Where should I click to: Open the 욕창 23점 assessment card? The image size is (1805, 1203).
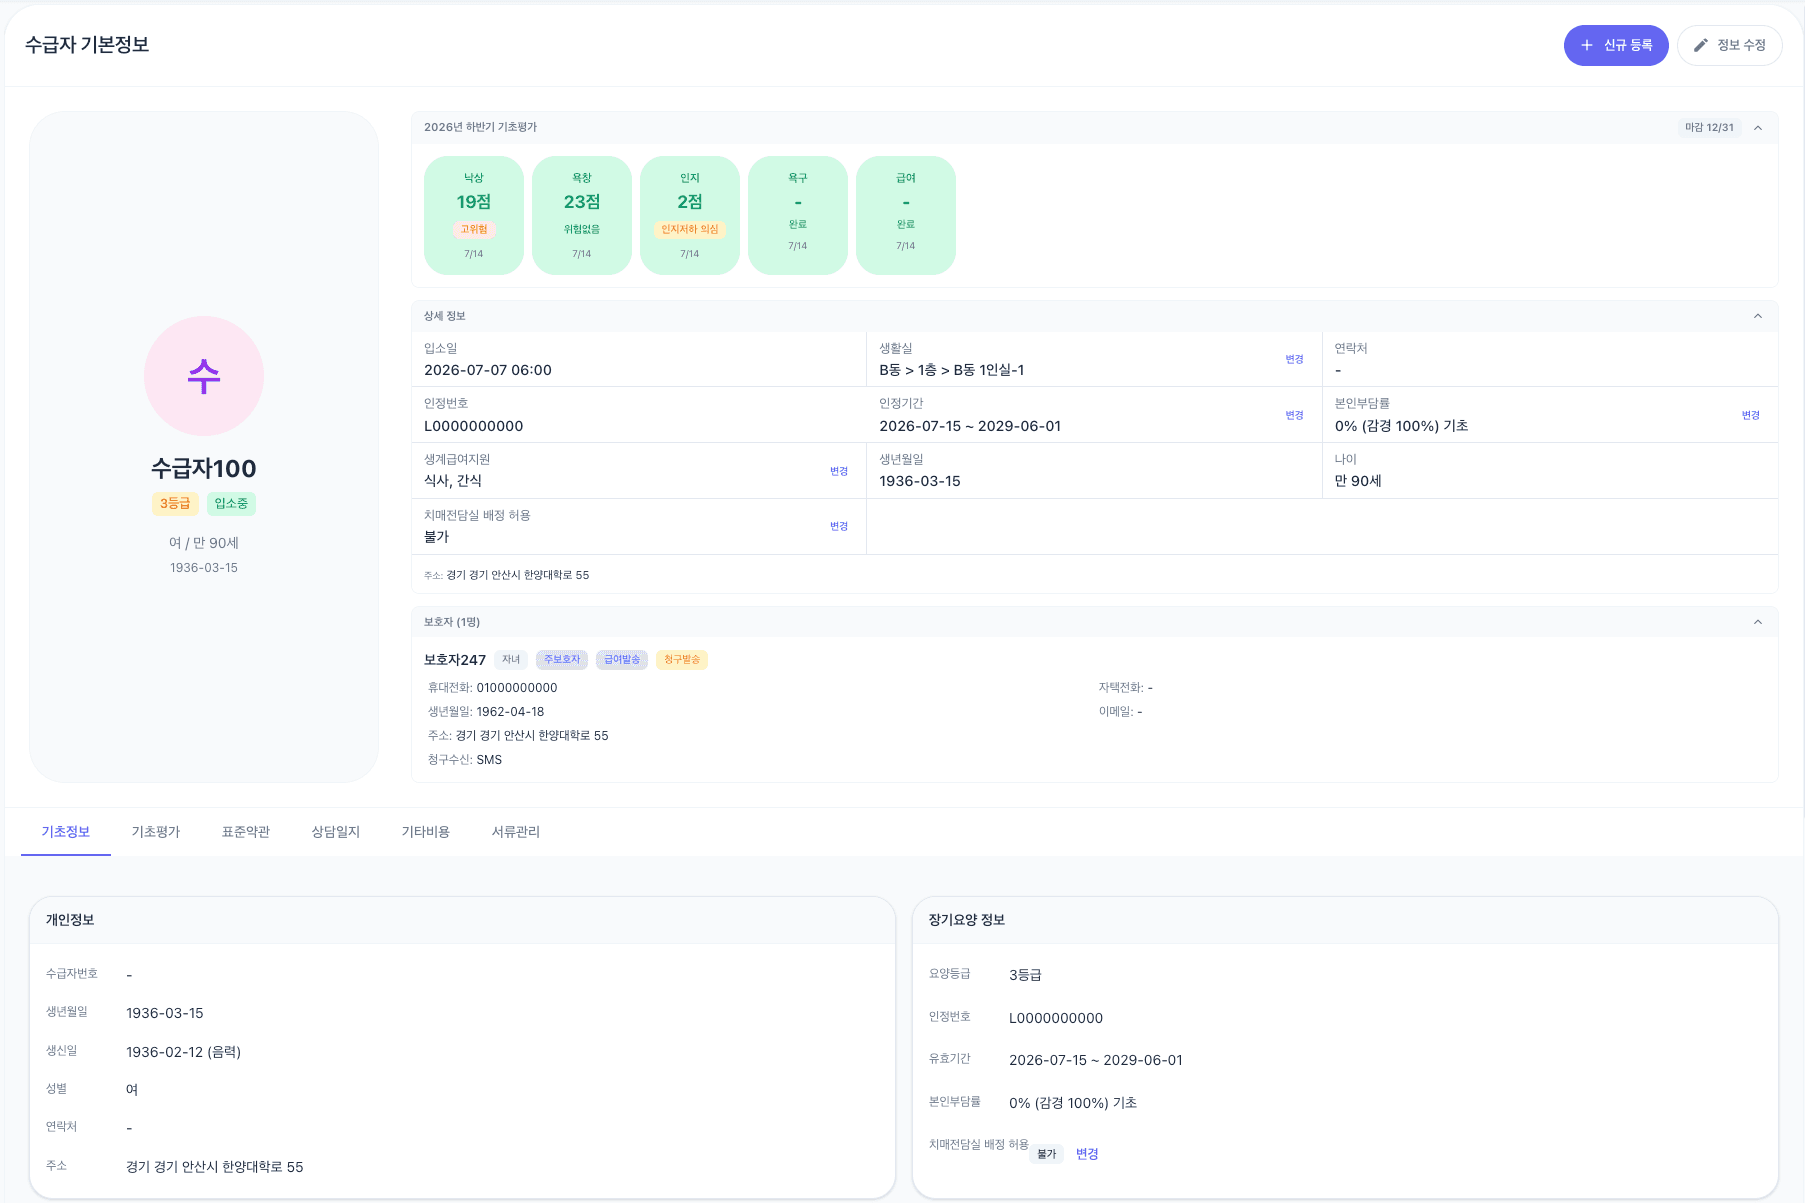pyautogui.click(x=582, y=215)
